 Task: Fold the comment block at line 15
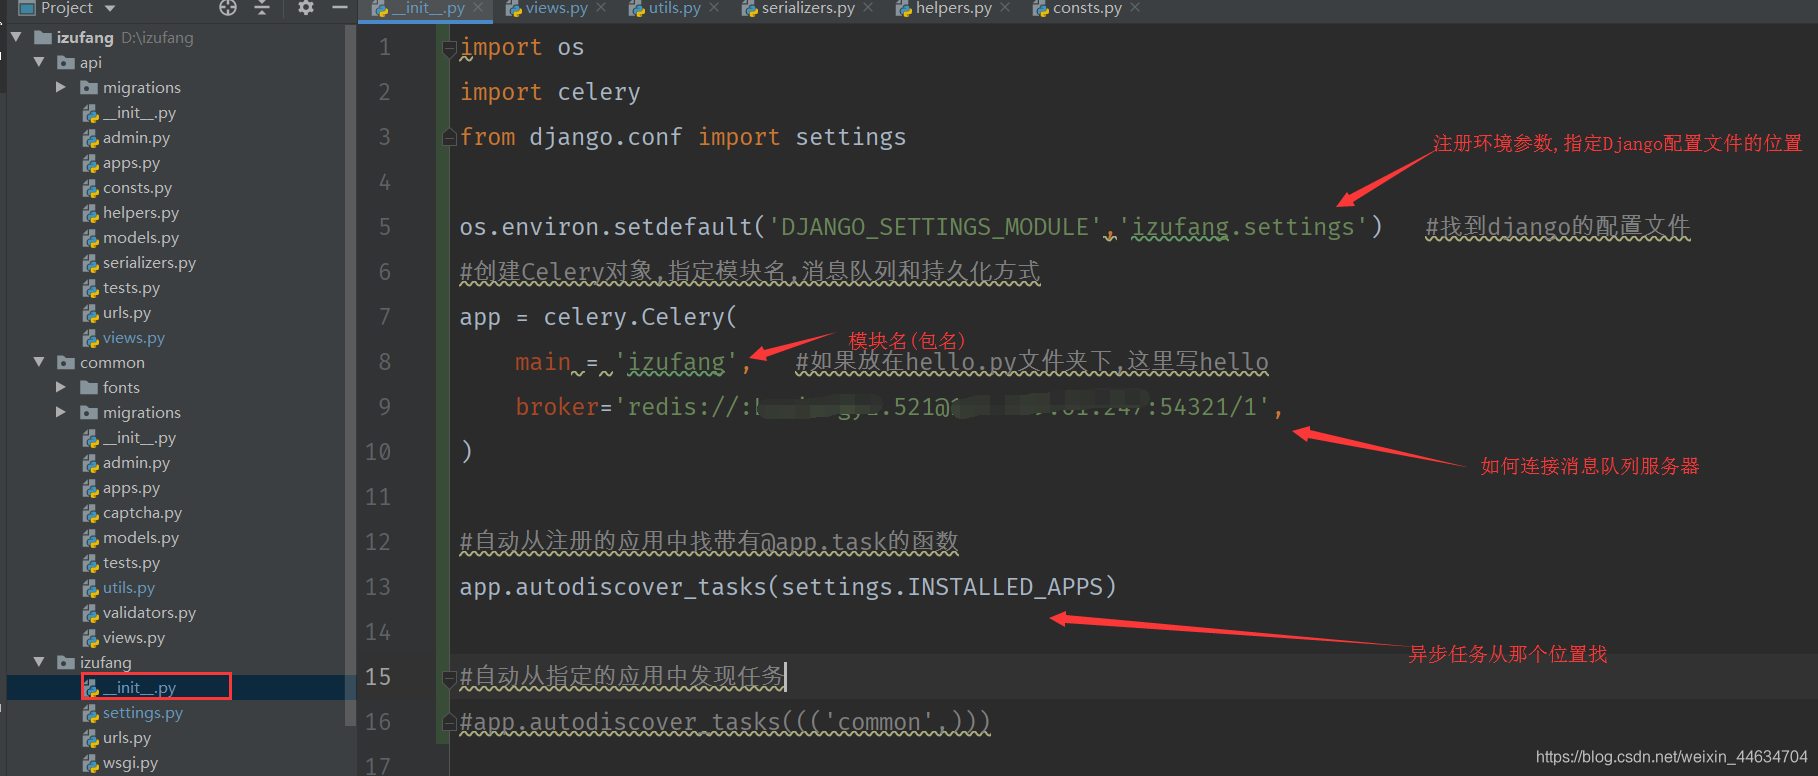[x=450, y=678]
